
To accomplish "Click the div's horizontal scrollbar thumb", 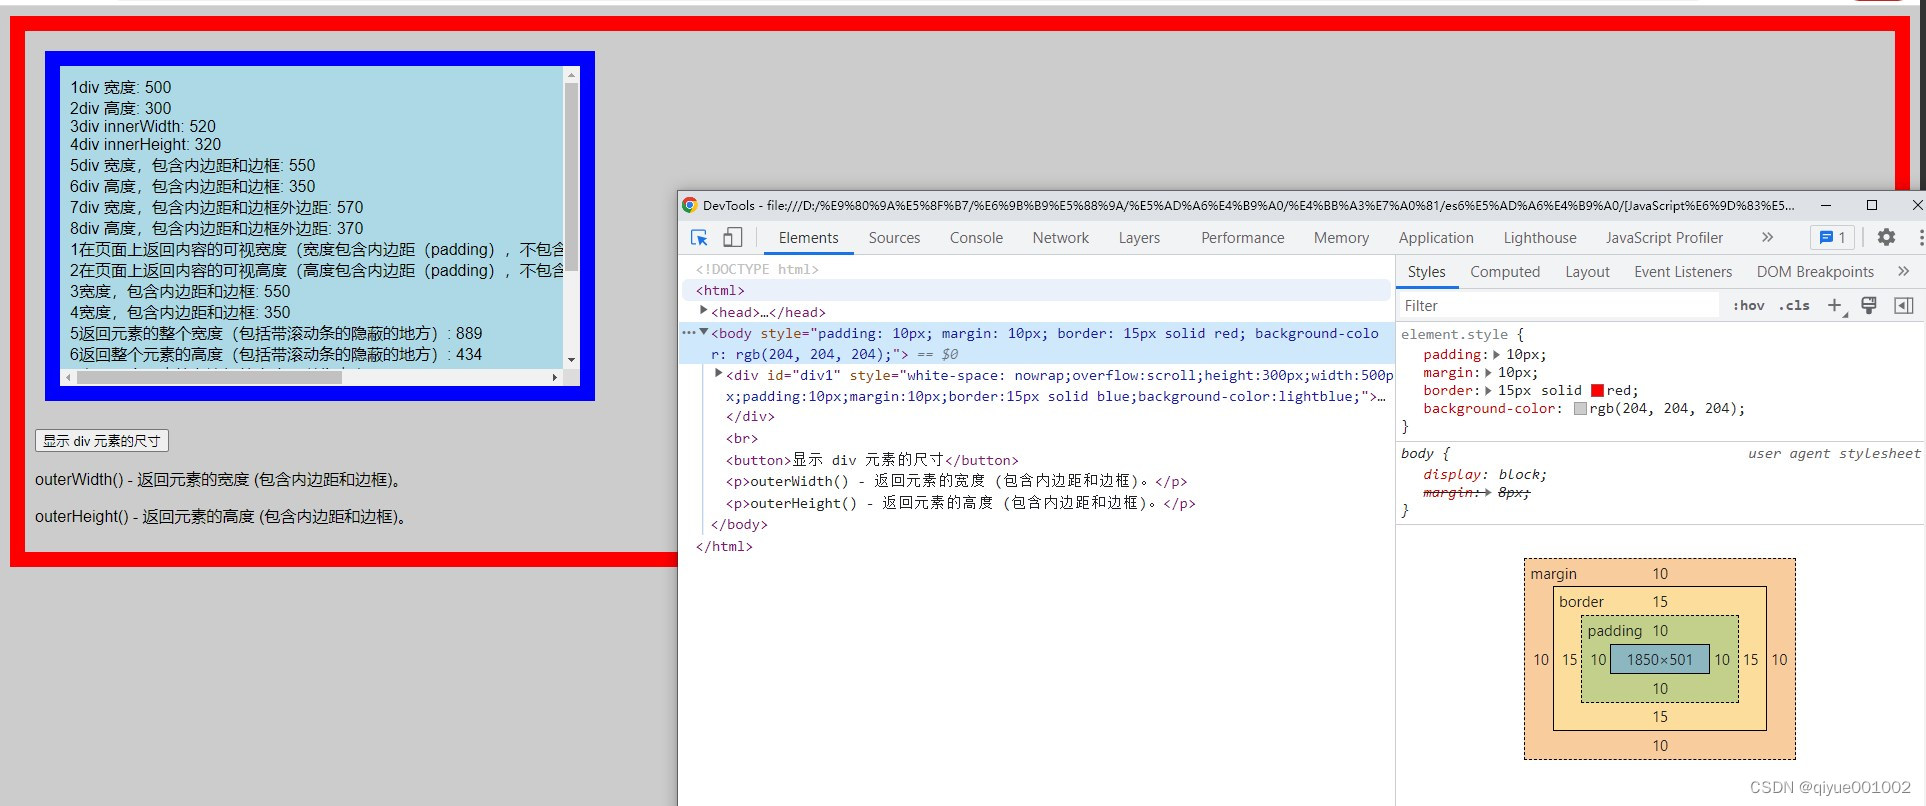I will (209, 377).
